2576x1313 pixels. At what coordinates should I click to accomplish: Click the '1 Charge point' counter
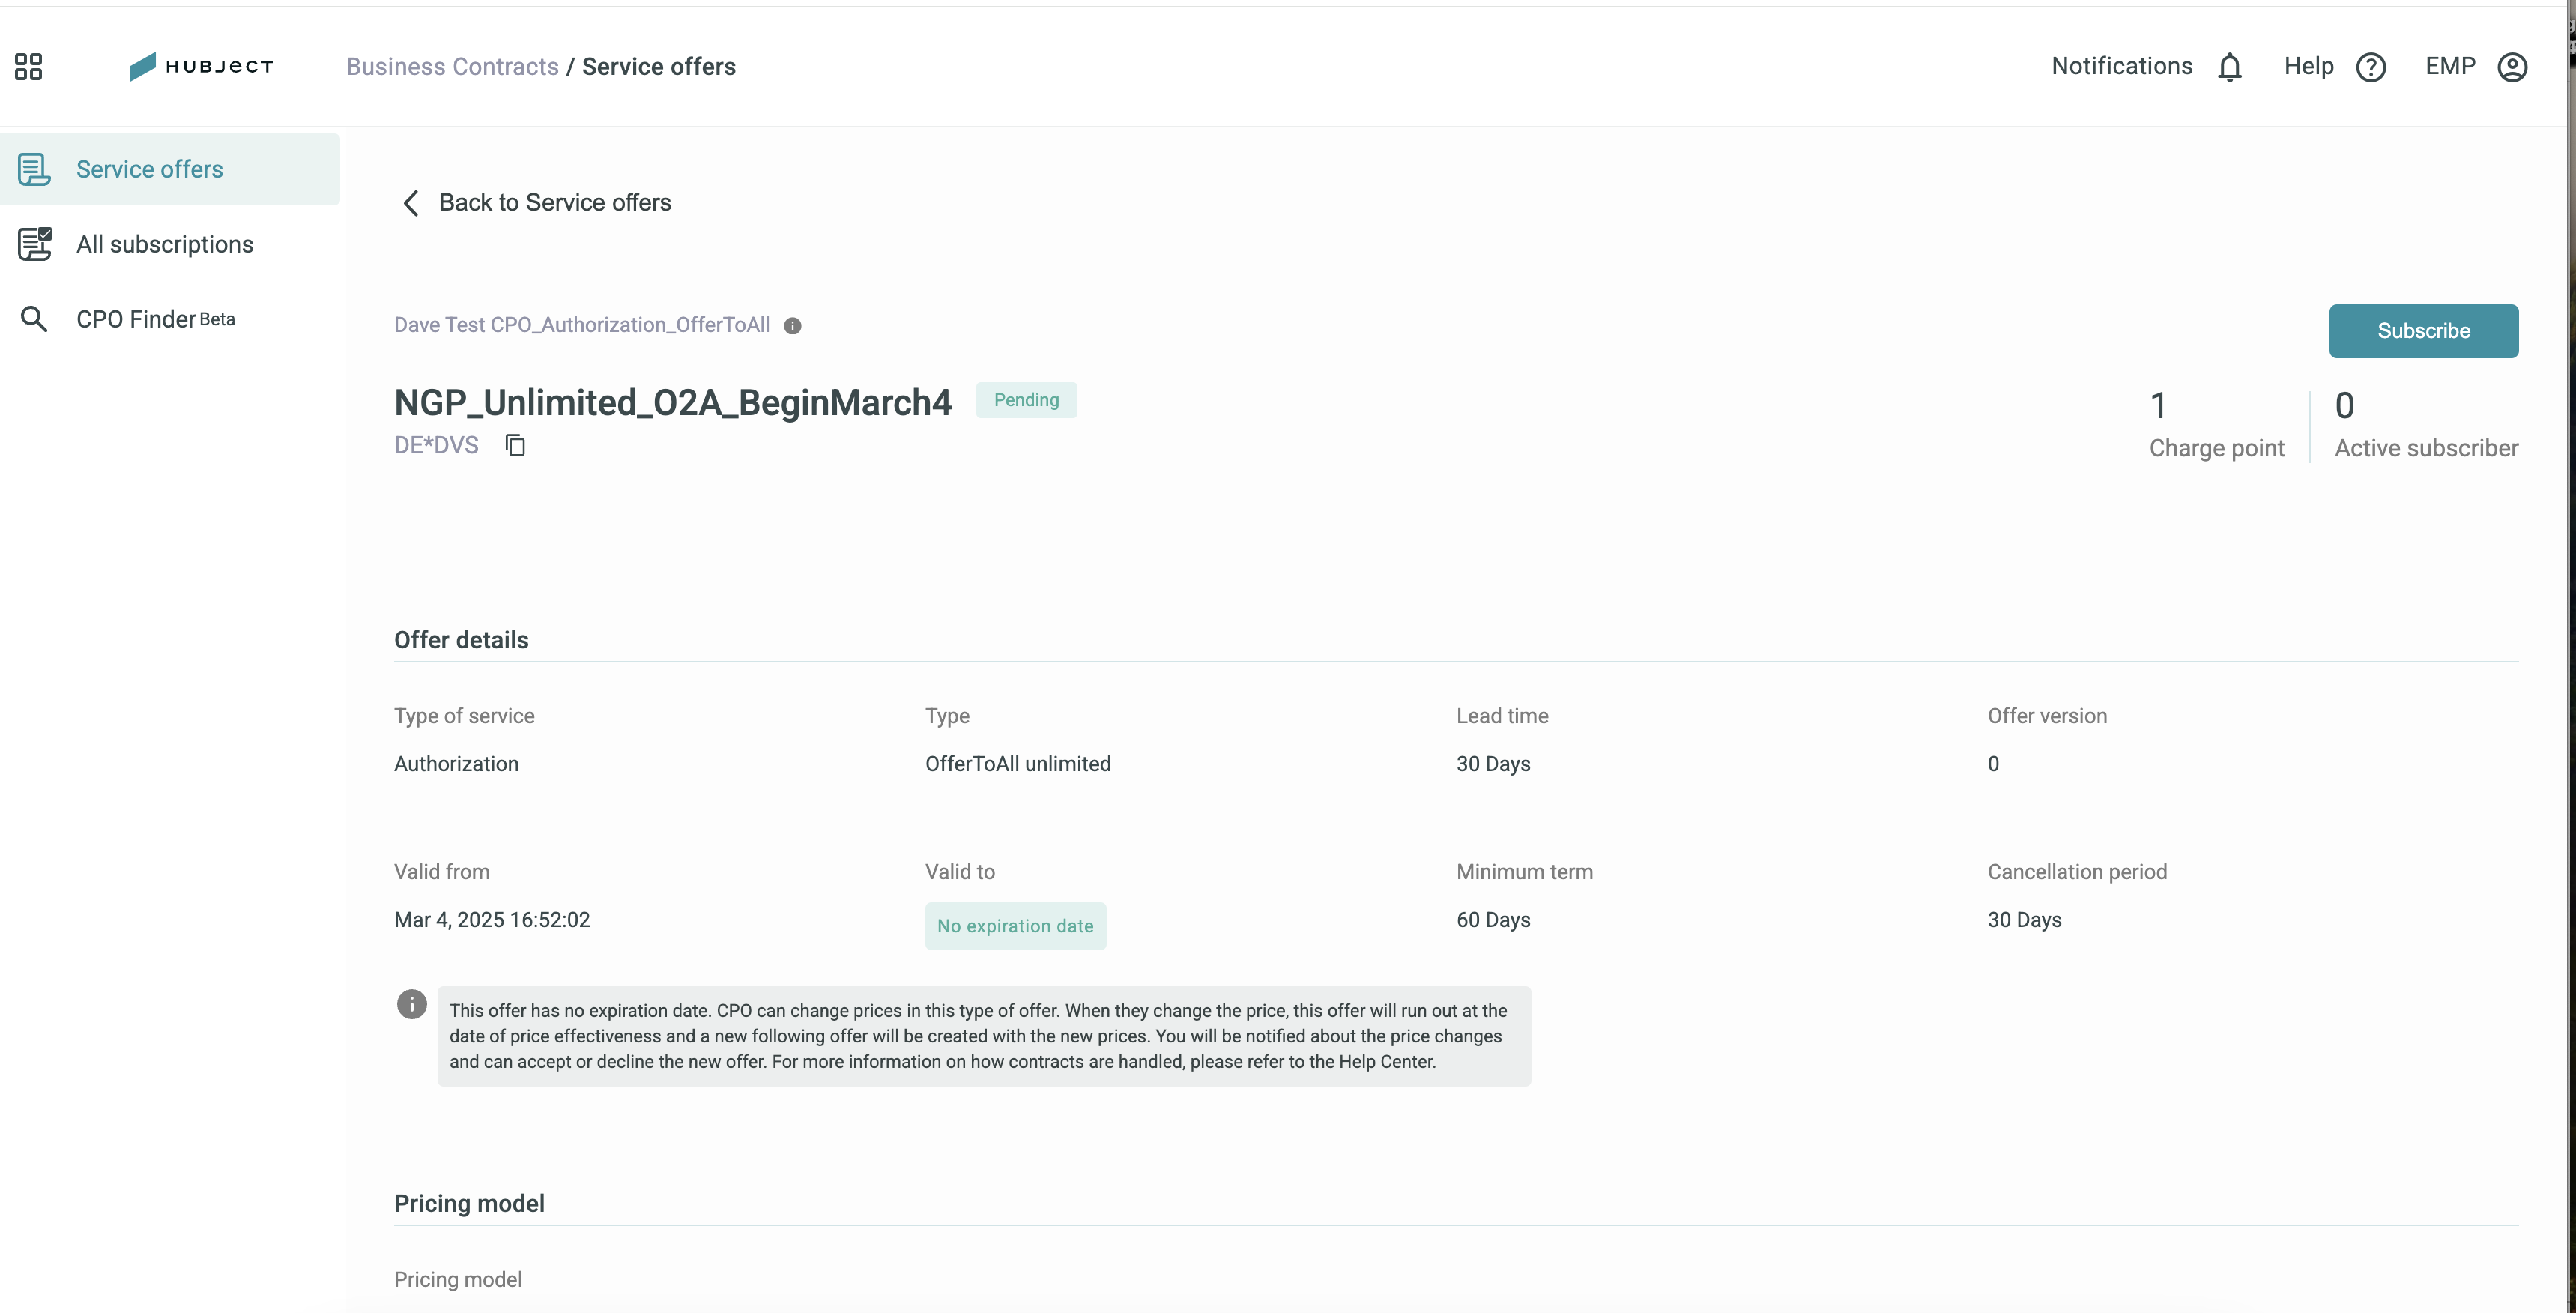coord(2217,425)
